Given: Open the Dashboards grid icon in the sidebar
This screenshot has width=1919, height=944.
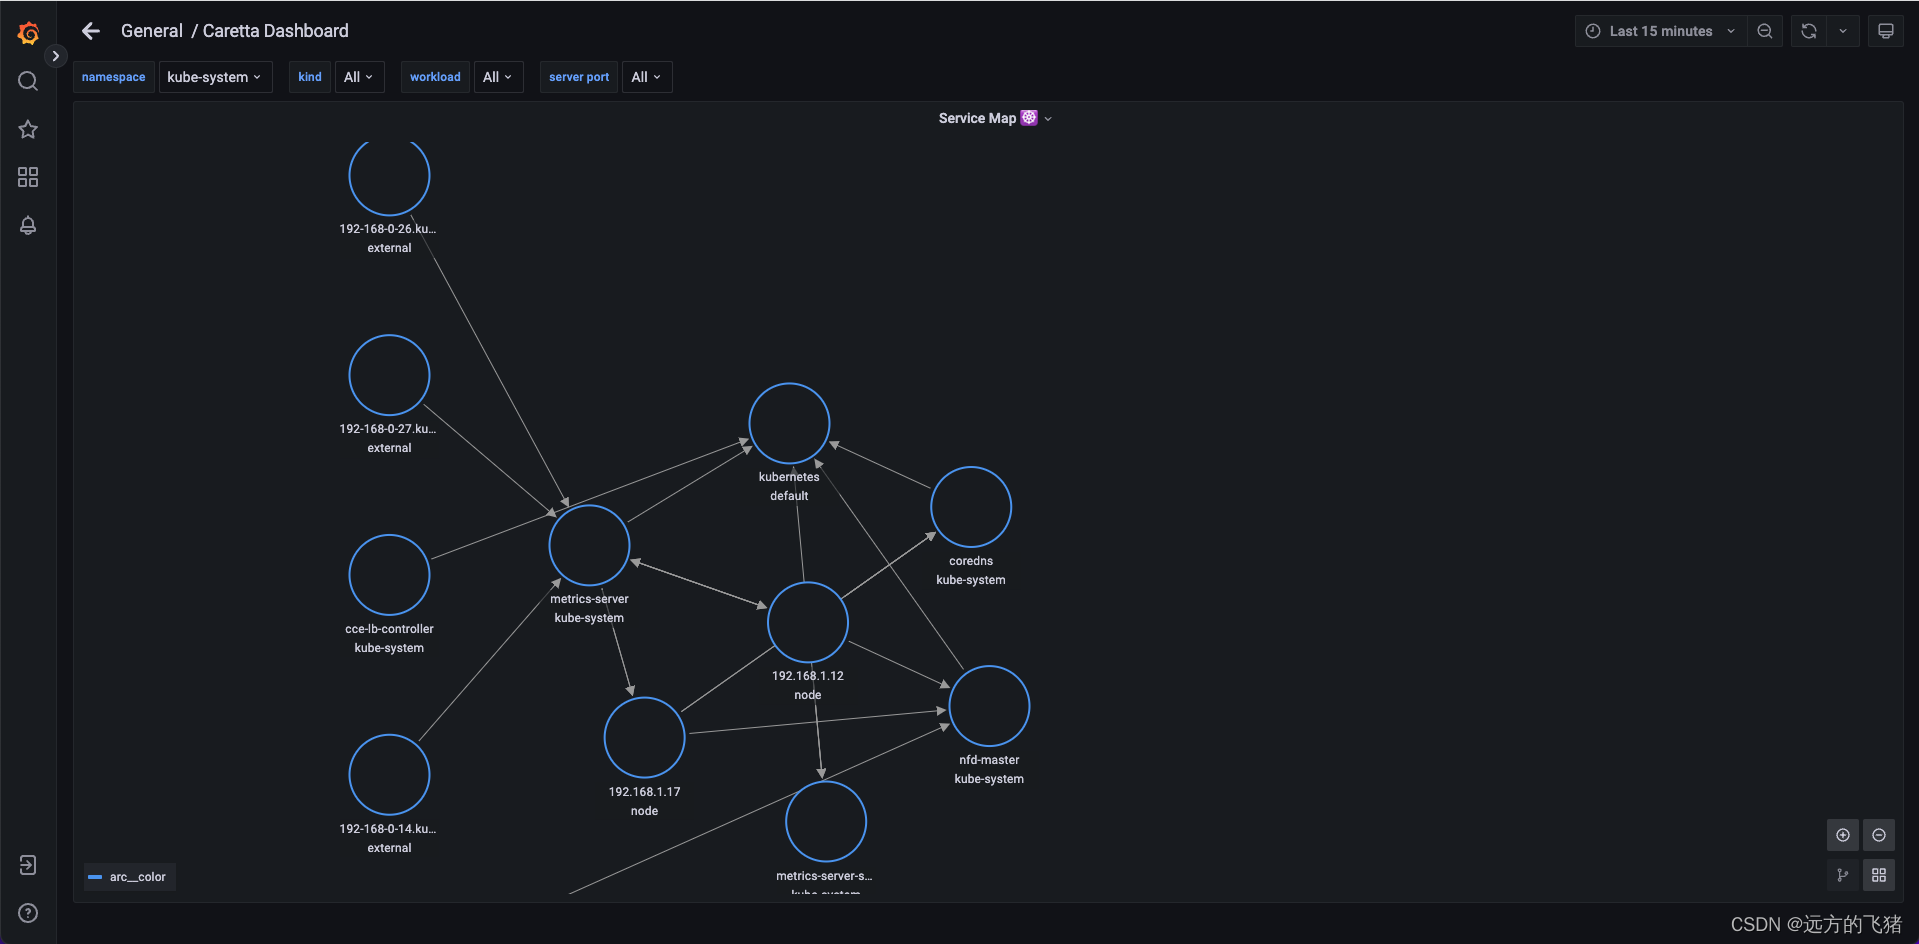Looking at the screenshot, I should [x=28, y=177].
